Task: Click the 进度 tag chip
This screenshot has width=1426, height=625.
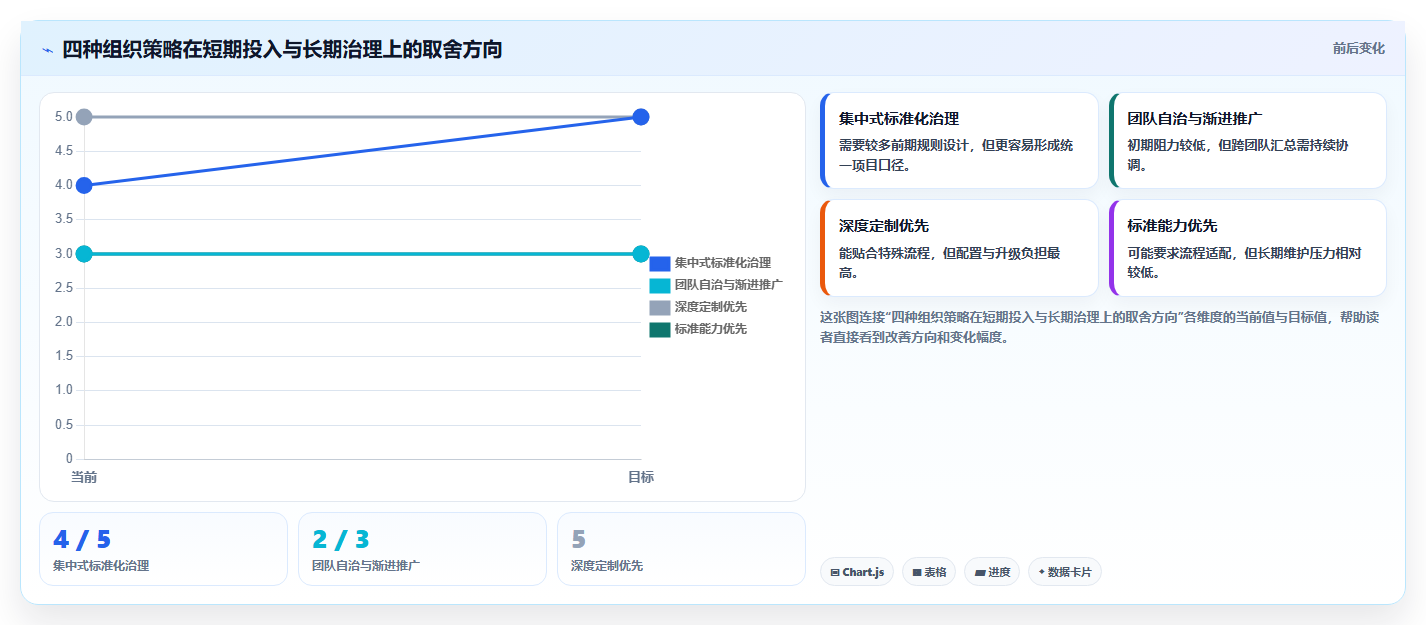Action: coord(993,572)
